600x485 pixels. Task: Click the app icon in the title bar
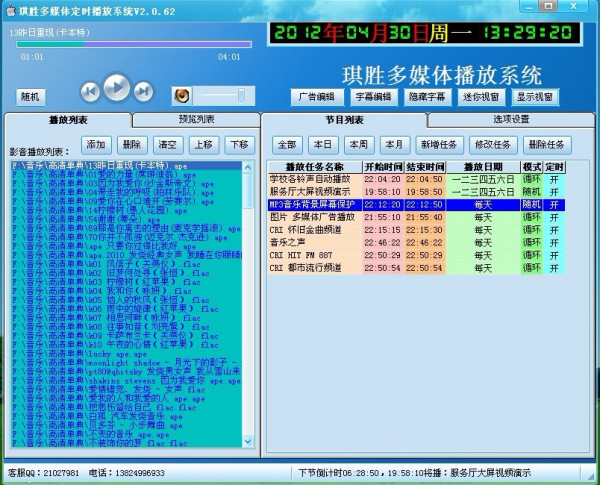click(x=11, y=11)
